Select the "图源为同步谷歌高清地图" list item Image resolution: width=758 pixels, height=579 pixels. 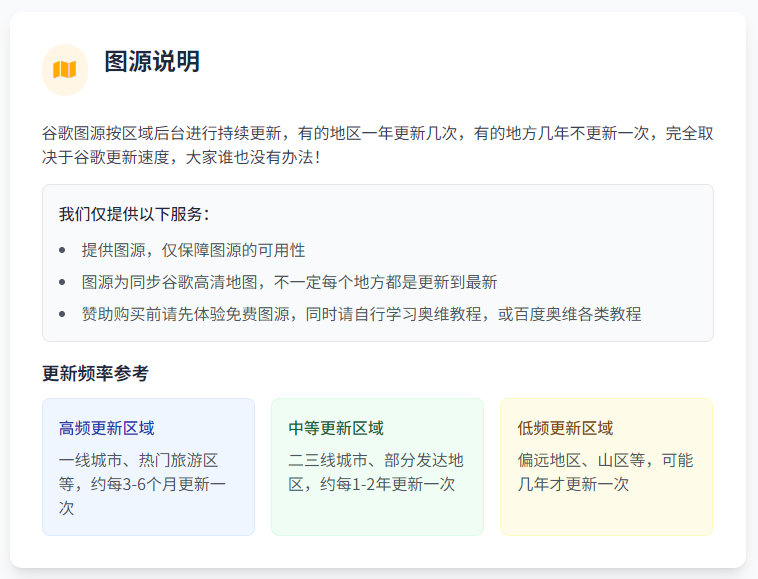(x=289, y=282)
